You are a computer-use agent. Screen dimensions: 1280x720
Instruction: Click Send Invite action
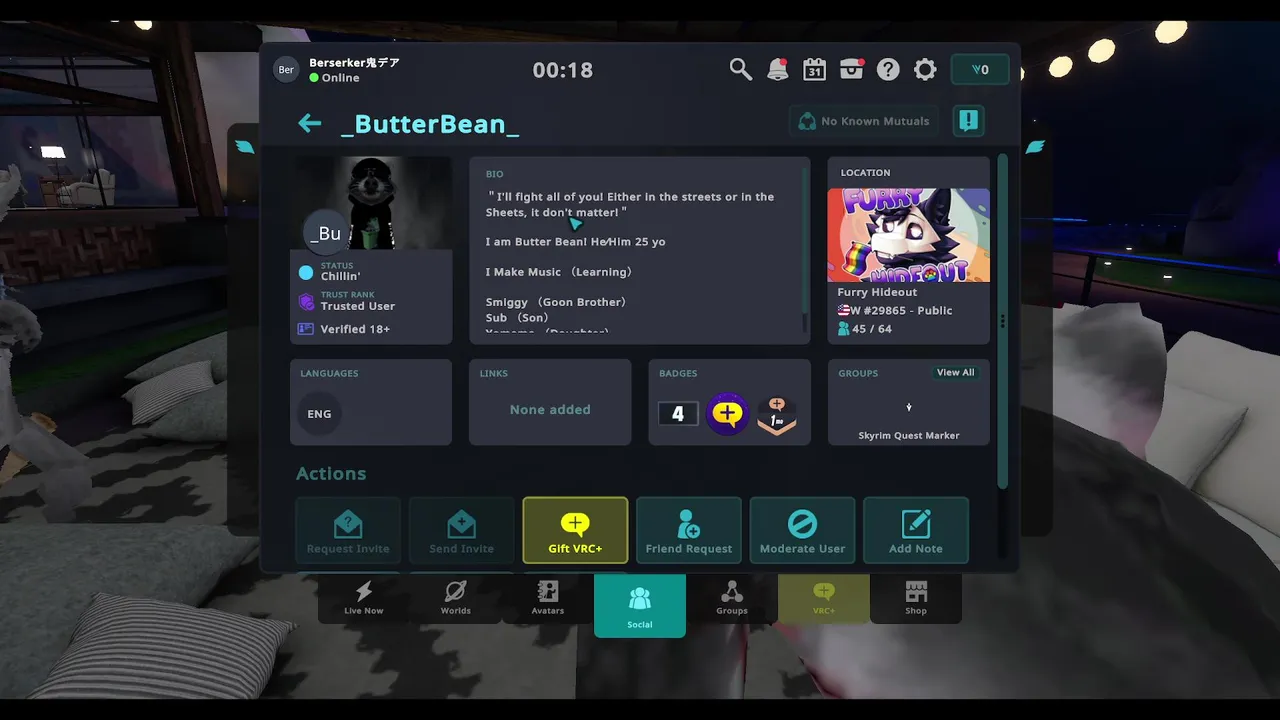[x=461, y=530]
